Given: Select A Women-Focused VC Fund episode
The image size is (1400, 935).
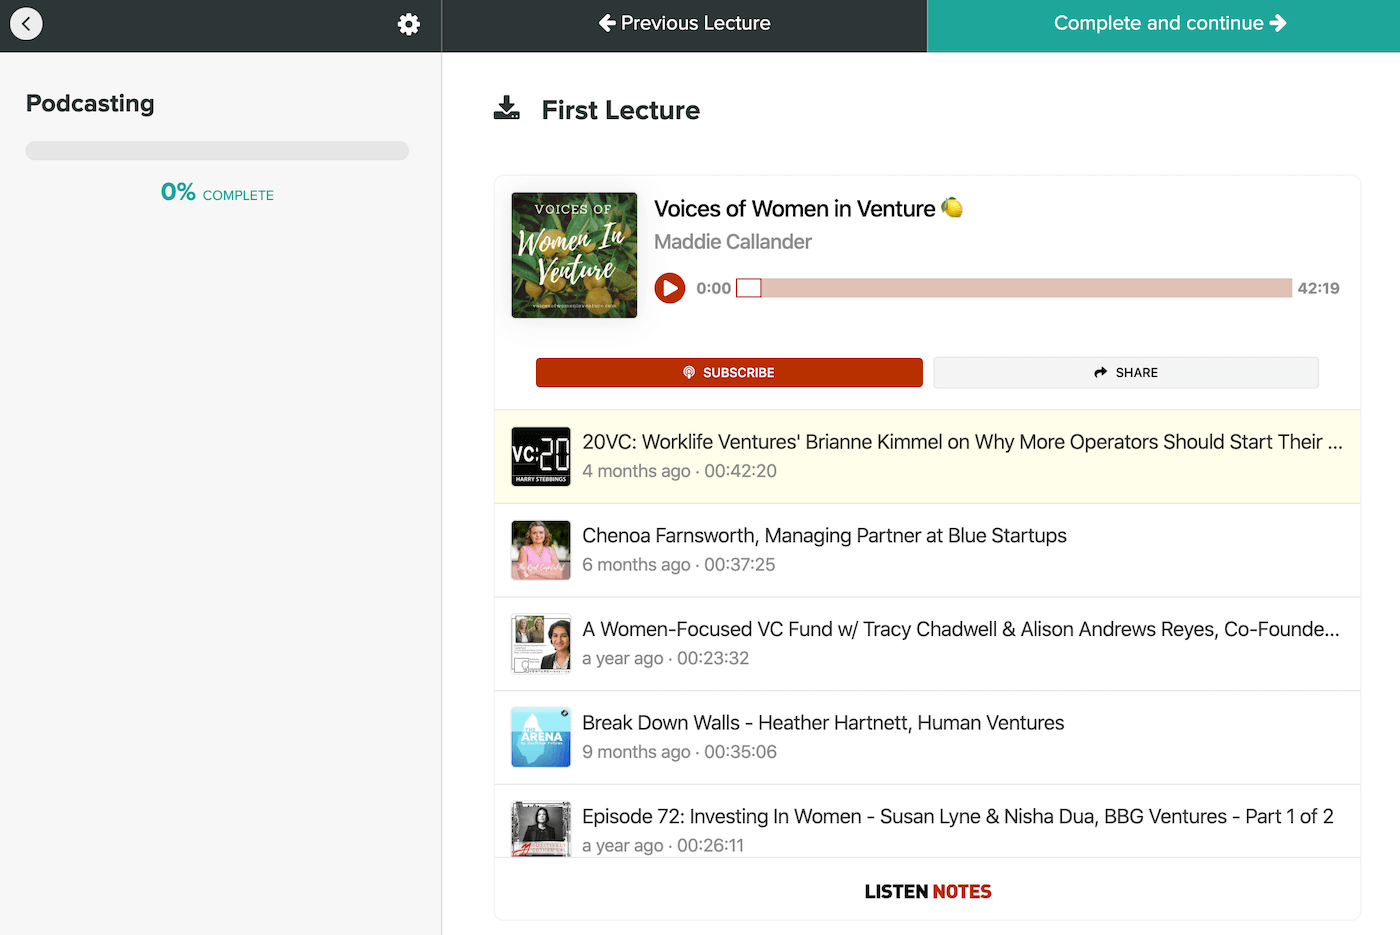Looking at the screenshot, I should [x=927, y=644].
